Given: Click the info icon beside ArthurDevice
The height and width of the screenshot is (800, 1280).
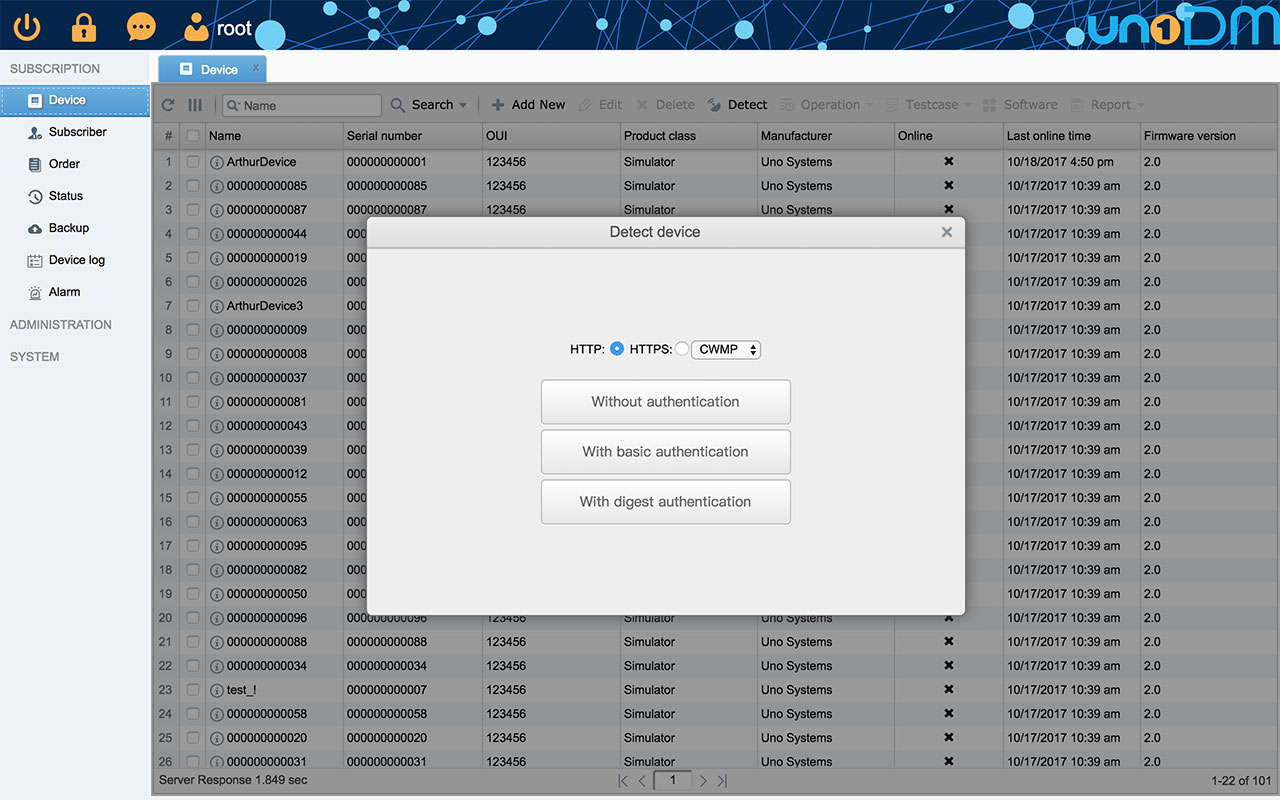Looking at the screenshot, I should coord(216,162).
